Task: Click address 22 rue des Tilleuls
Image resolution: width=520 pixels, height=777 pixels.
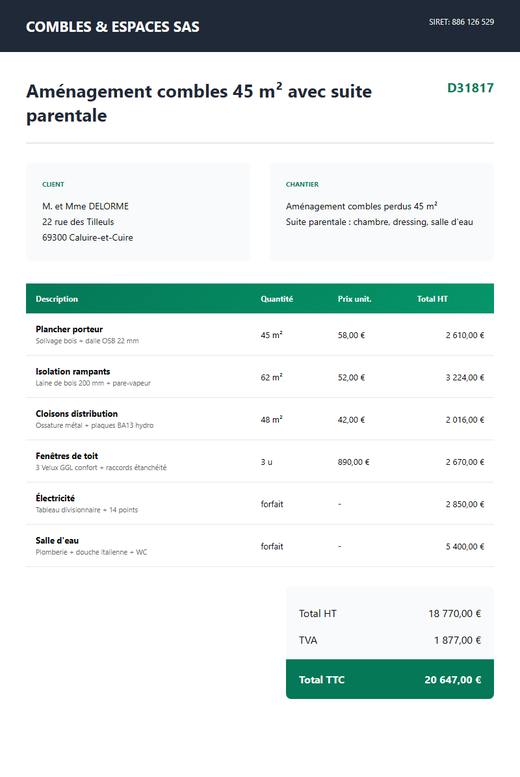Action: (78, 222)
